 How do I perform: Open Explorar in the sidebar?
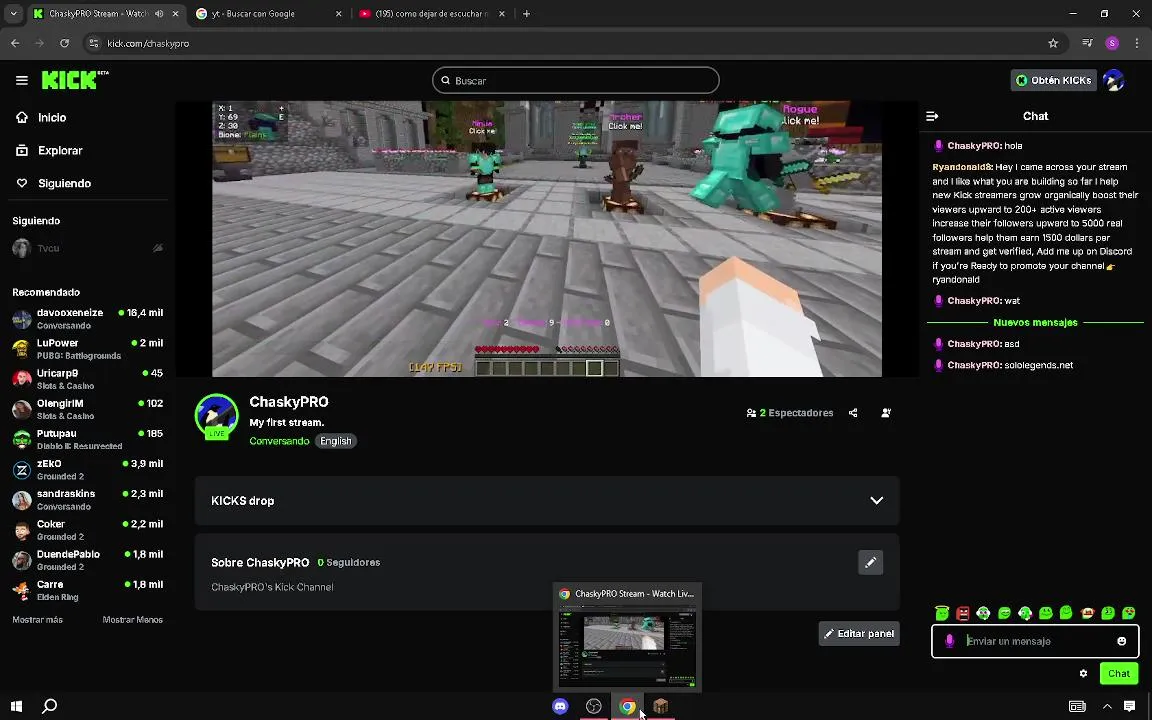60,151
